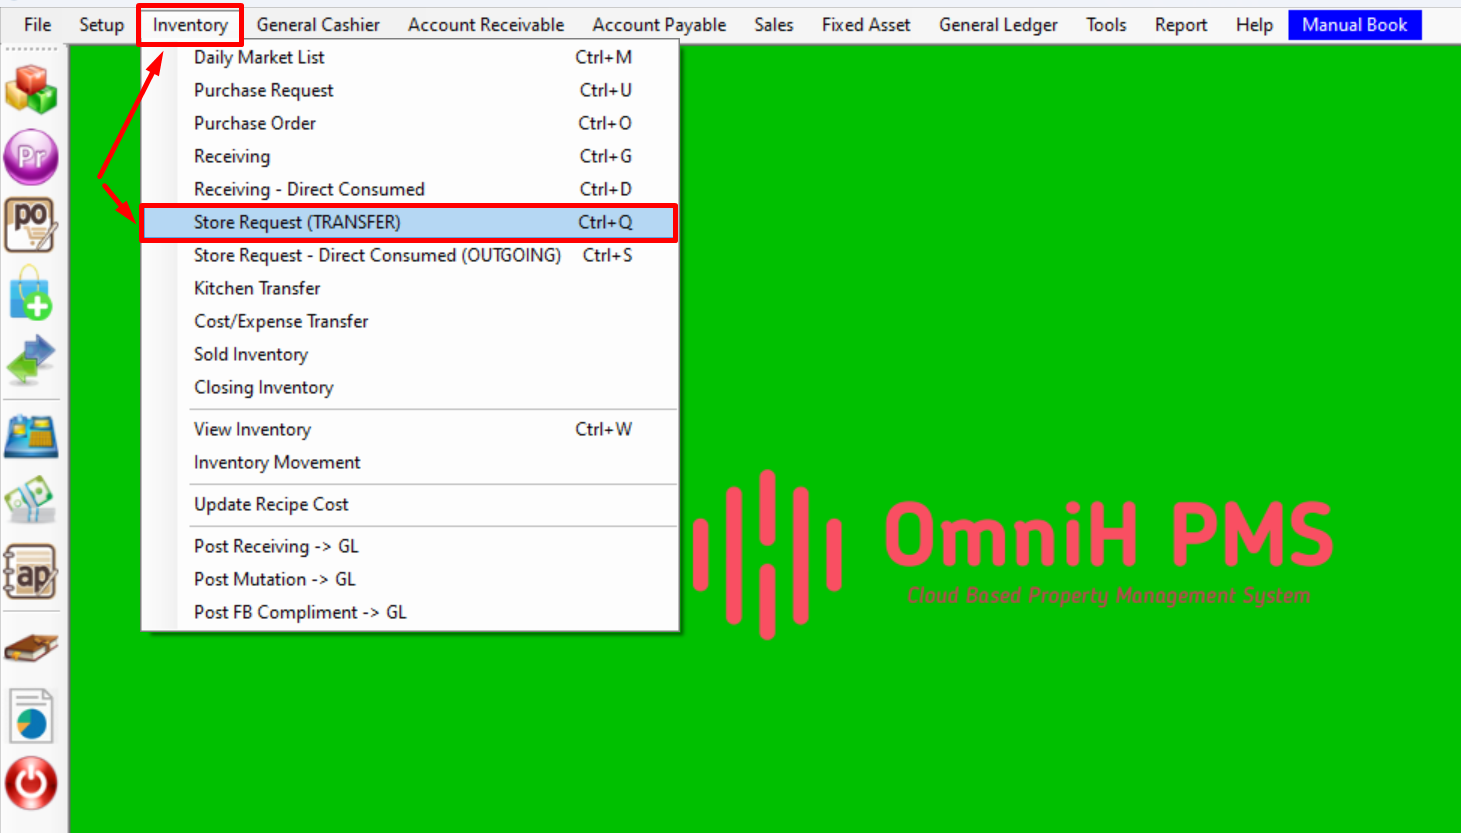Select Cost/Expense Transfer menu entry
The image size is (1461, 833).
click(x=410, y=321)
